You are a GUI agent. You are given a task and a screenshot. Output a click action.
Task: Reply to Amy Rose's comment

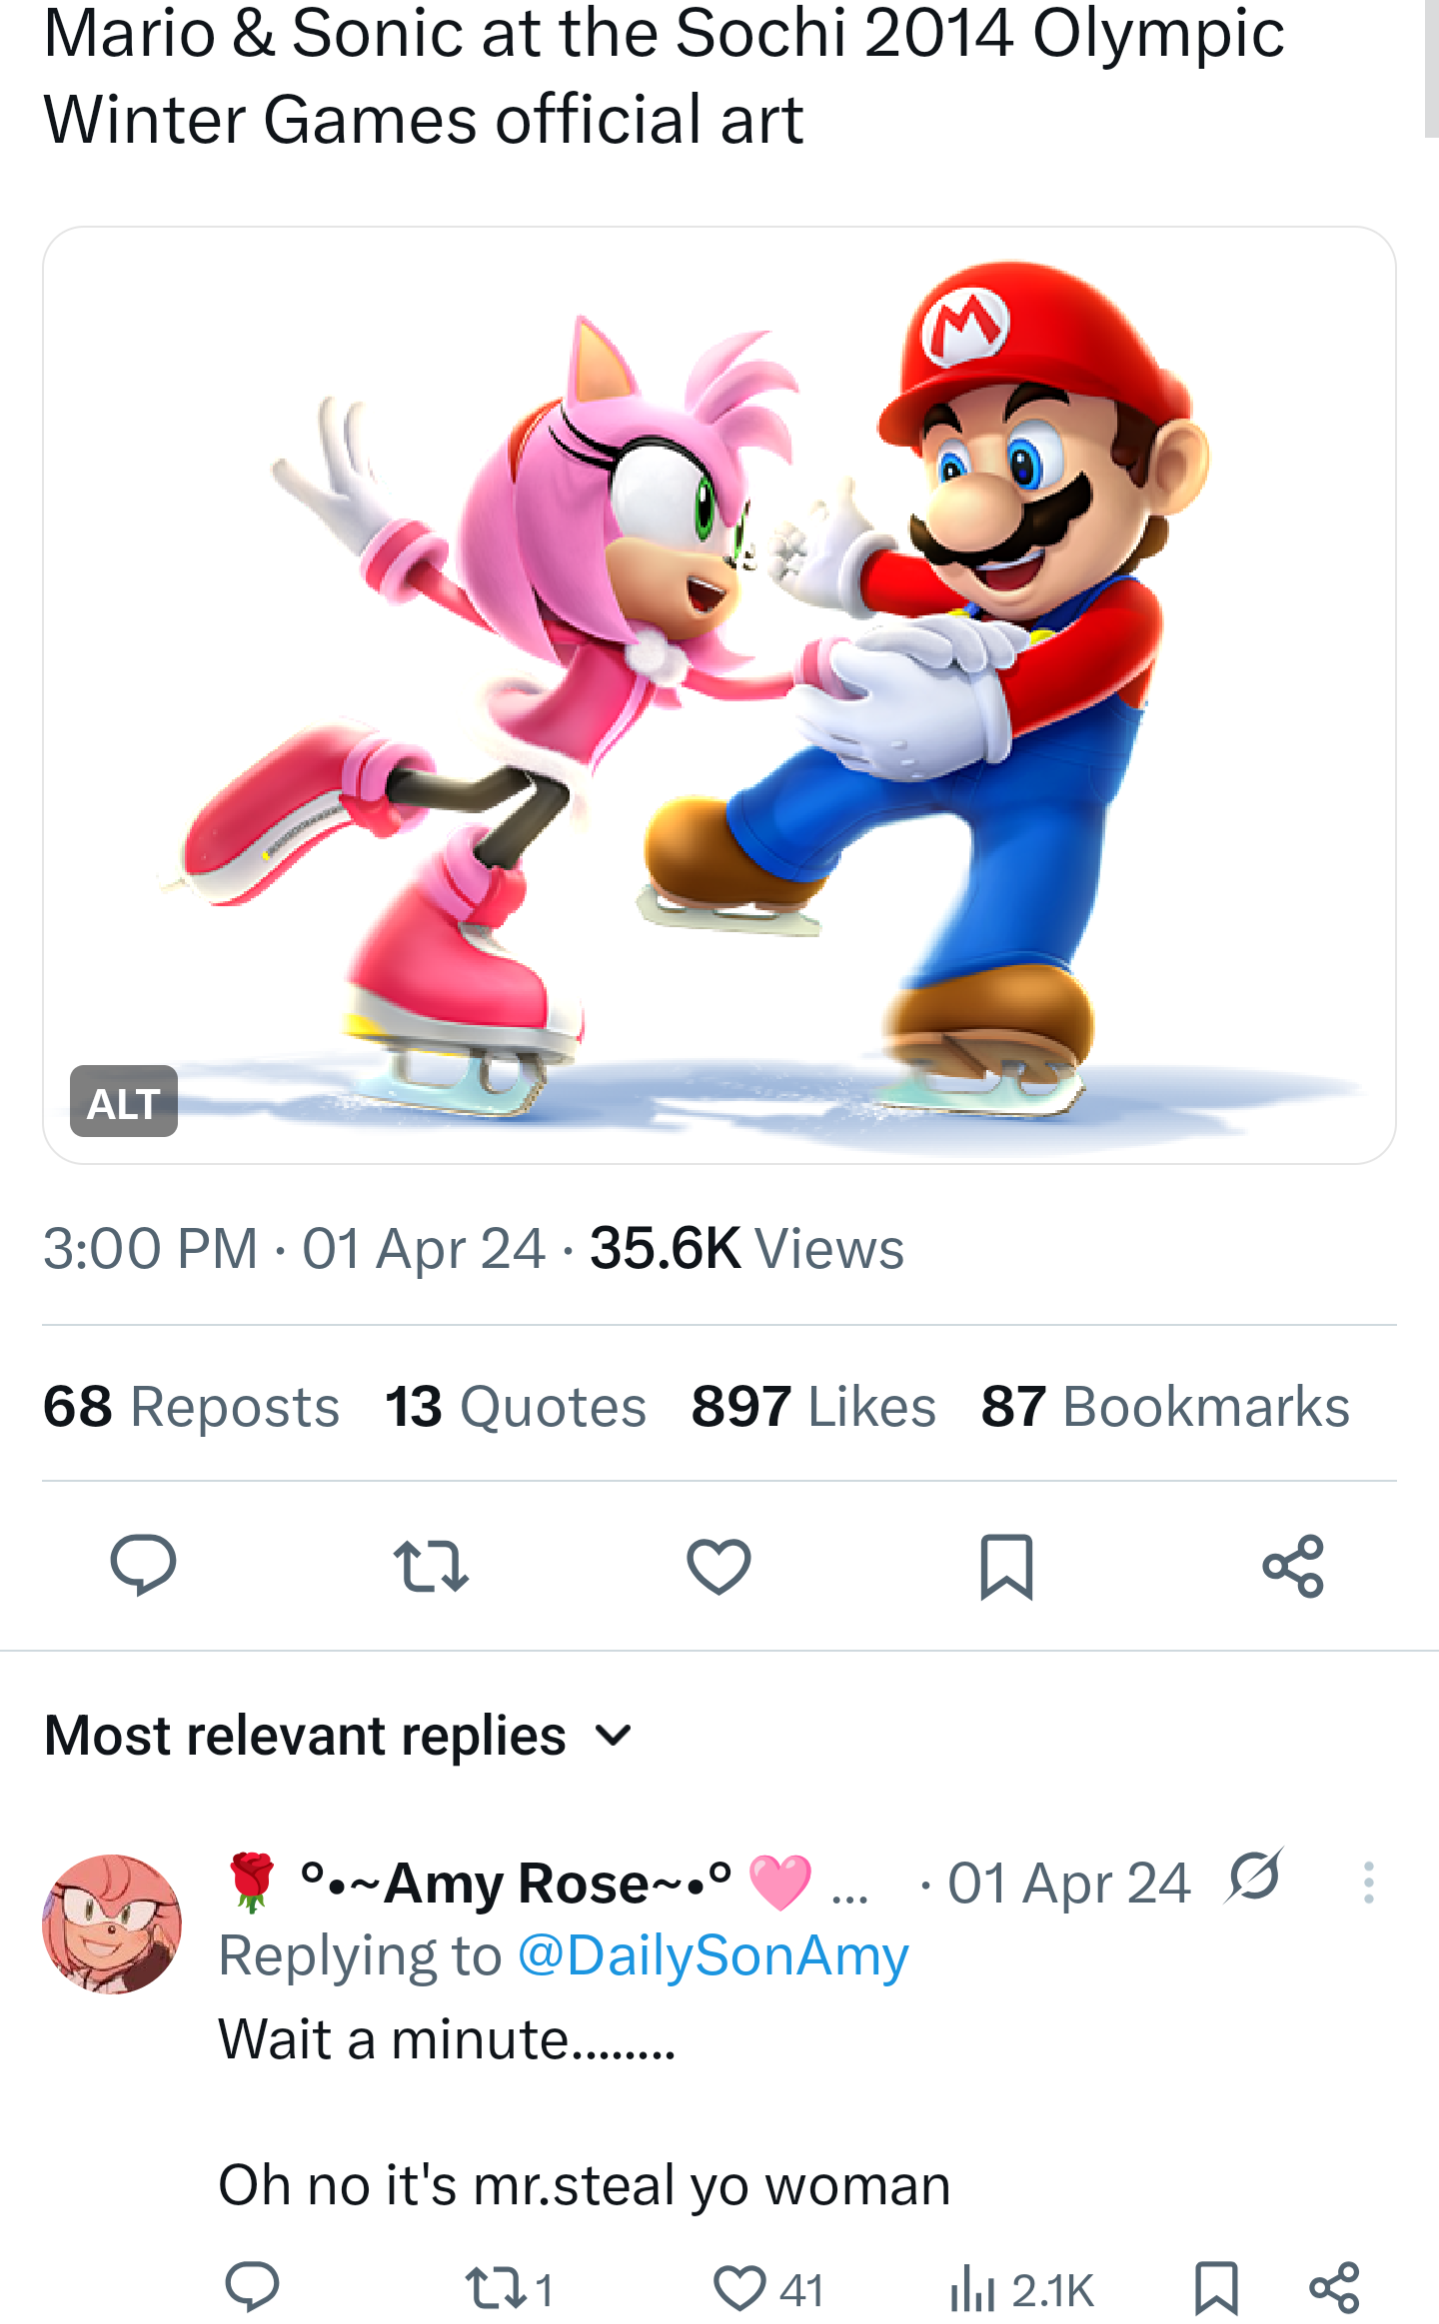point(252,2288)
